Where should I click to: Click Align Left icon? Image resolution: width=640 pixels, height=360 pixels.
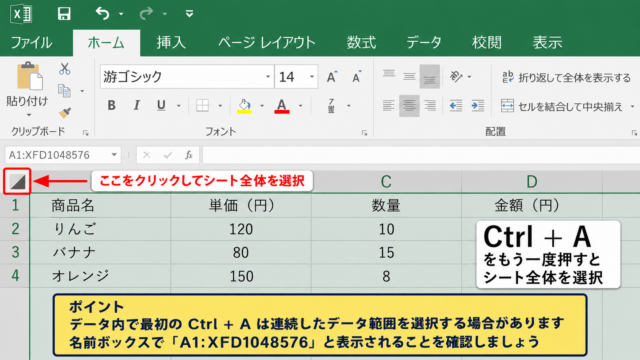(x=389, y=106)
